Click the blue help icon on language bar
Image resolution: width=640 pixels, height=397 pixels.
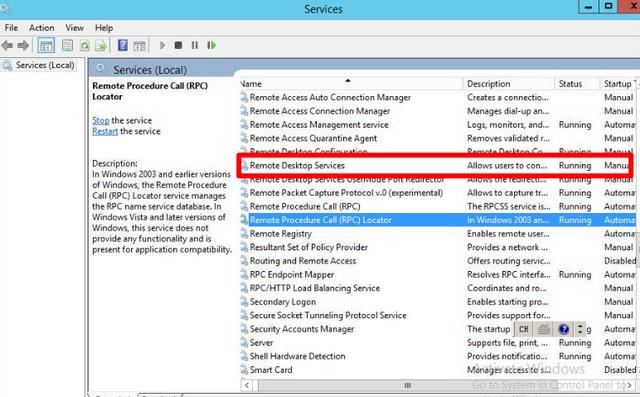pos(564,329)
